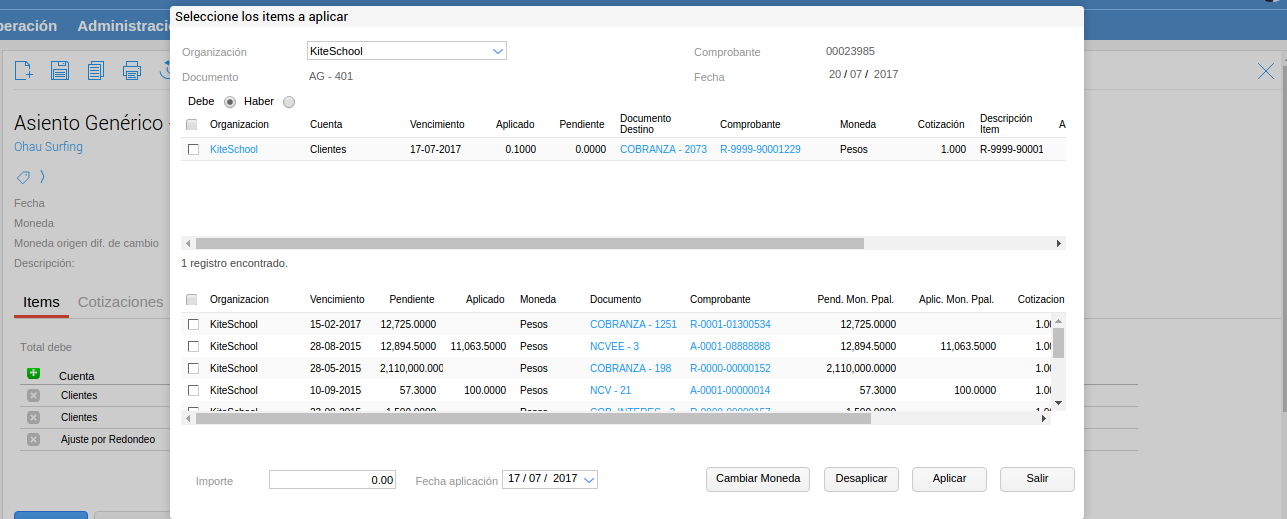Screen dimensions: 1287x519
Task: Click the save diskette icon
Action: click(x=60, y=70)
